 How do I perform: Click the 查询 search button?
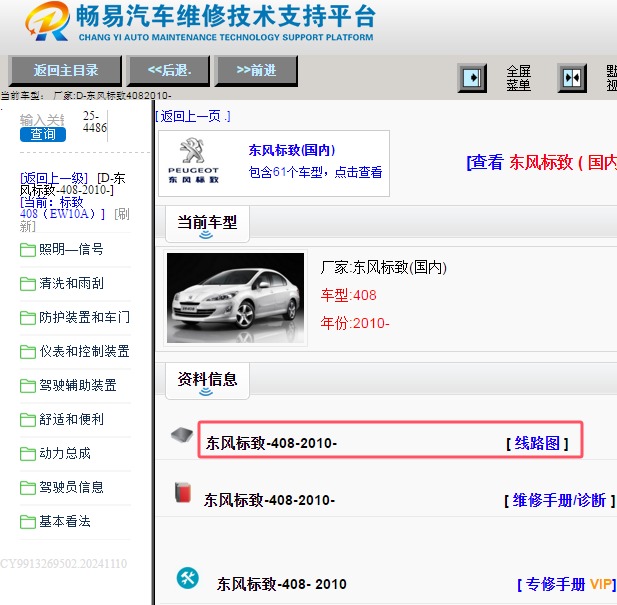43,134
